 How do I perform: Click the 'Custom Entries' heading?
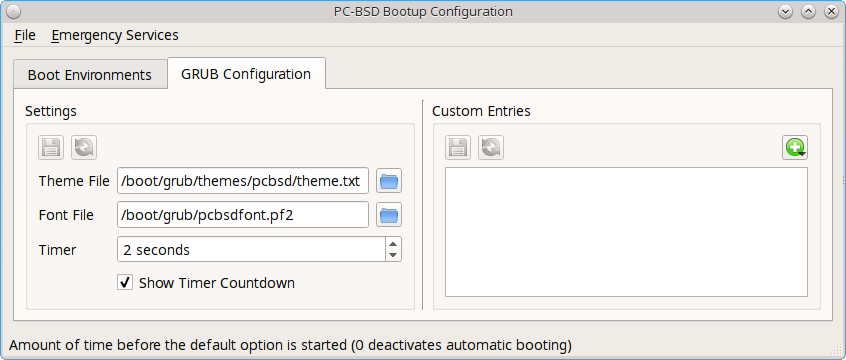[x=481, y=111]
